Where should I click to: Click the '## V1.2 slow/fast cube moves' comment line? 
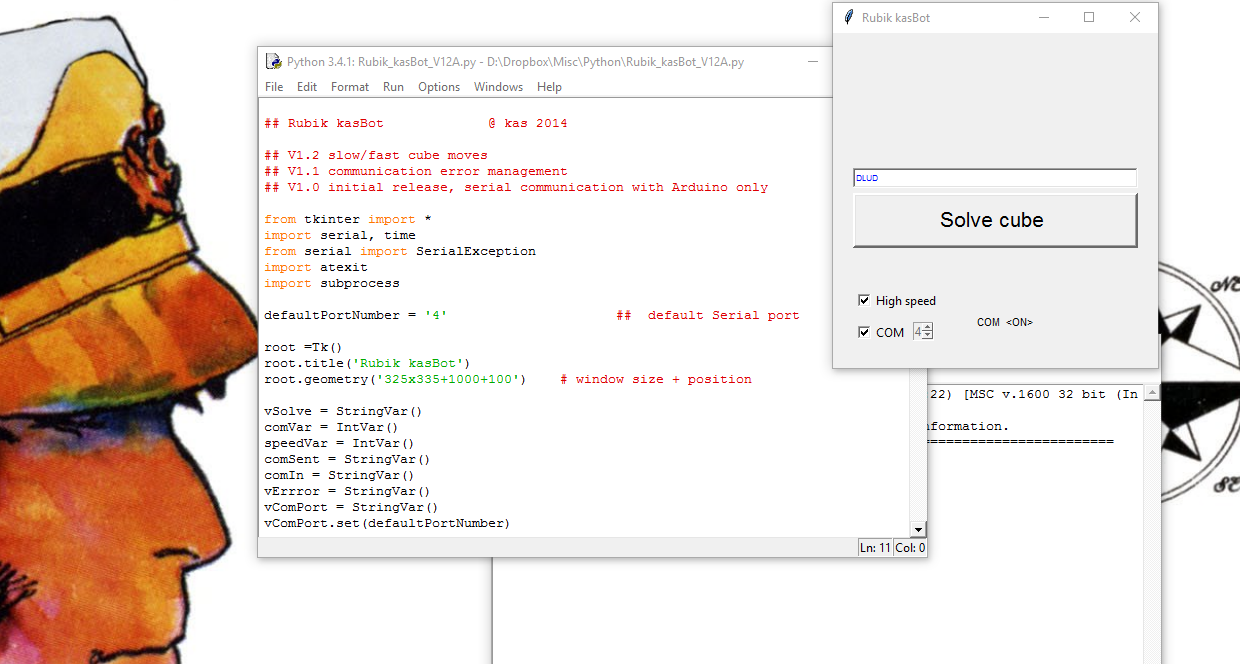point(376,155)
